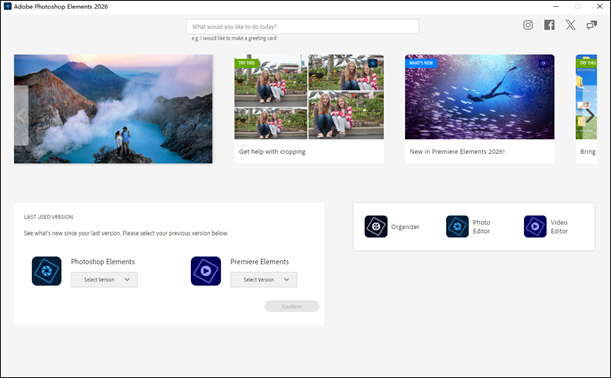This screenshot has width=611, height=378.
Task: Click the TRY THIS badge on cropping card
Action: tap(247, 63)
